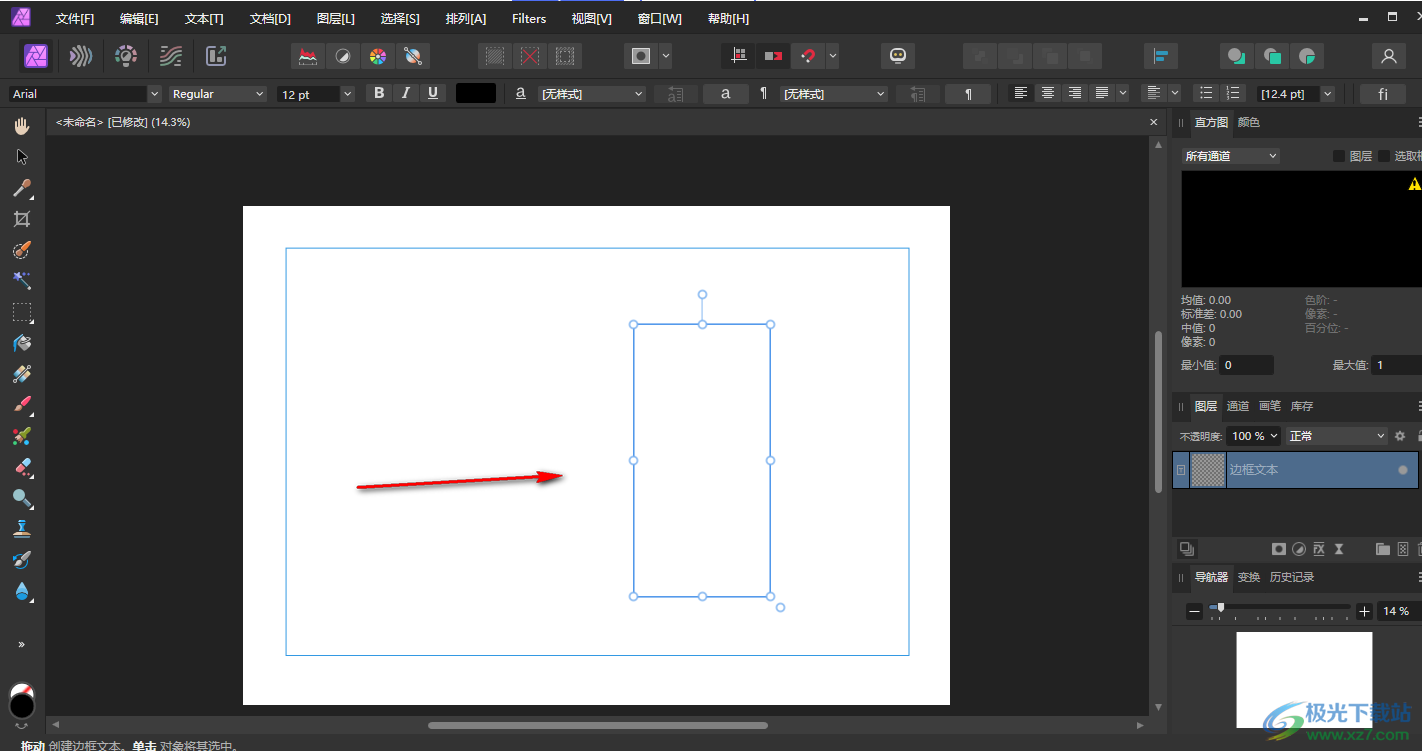Screen dimensions: 1422x751
Task: Switch to the 历史记录 tab
Action: coord(1292,577)
